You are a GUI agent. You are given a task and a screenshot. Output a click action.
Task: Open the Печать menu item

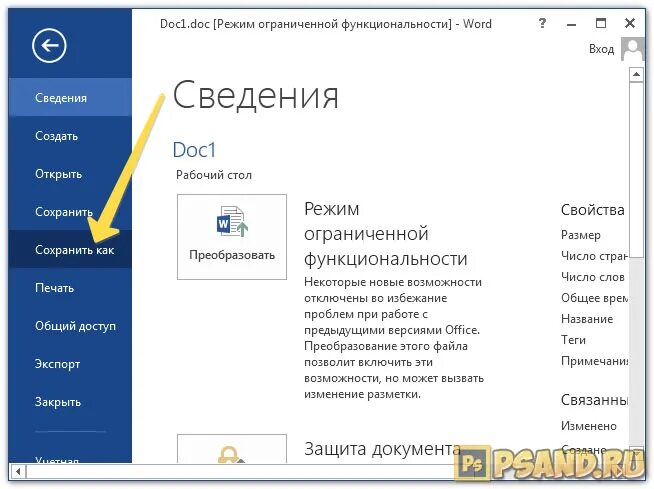point(70,288)
